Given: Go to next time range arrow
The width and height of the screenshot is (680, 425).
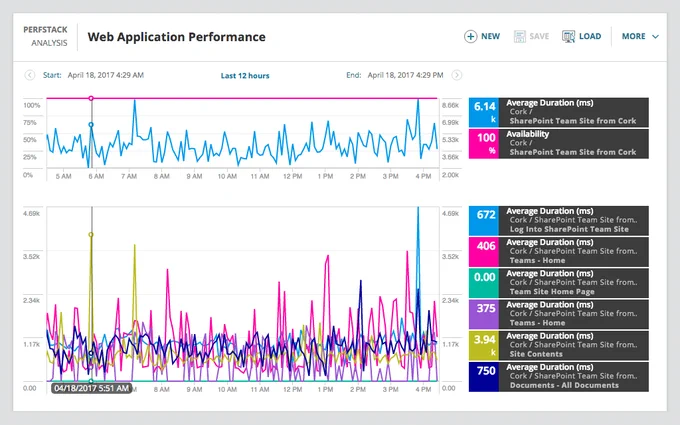Looking at the screenshot, I should click(457, 75).
